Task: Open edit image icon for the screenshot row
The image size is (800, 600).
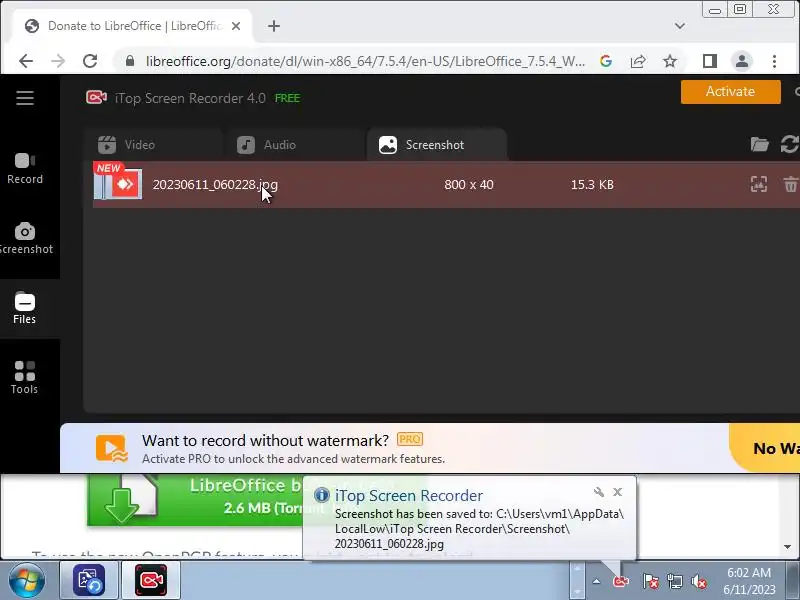Action: [759, 185]
